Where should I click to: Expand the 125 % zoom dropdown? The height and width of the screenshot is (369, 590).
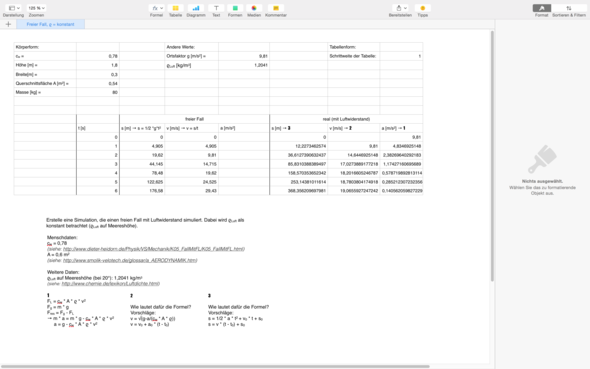[x=36, y=8]
